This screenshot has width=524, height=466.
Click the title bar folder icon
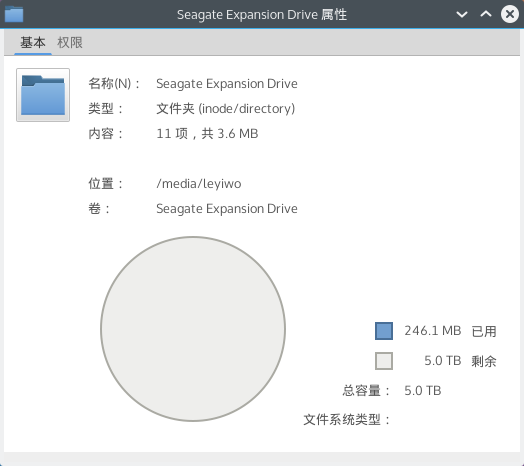pyautogui.click(x=14, y=14)
